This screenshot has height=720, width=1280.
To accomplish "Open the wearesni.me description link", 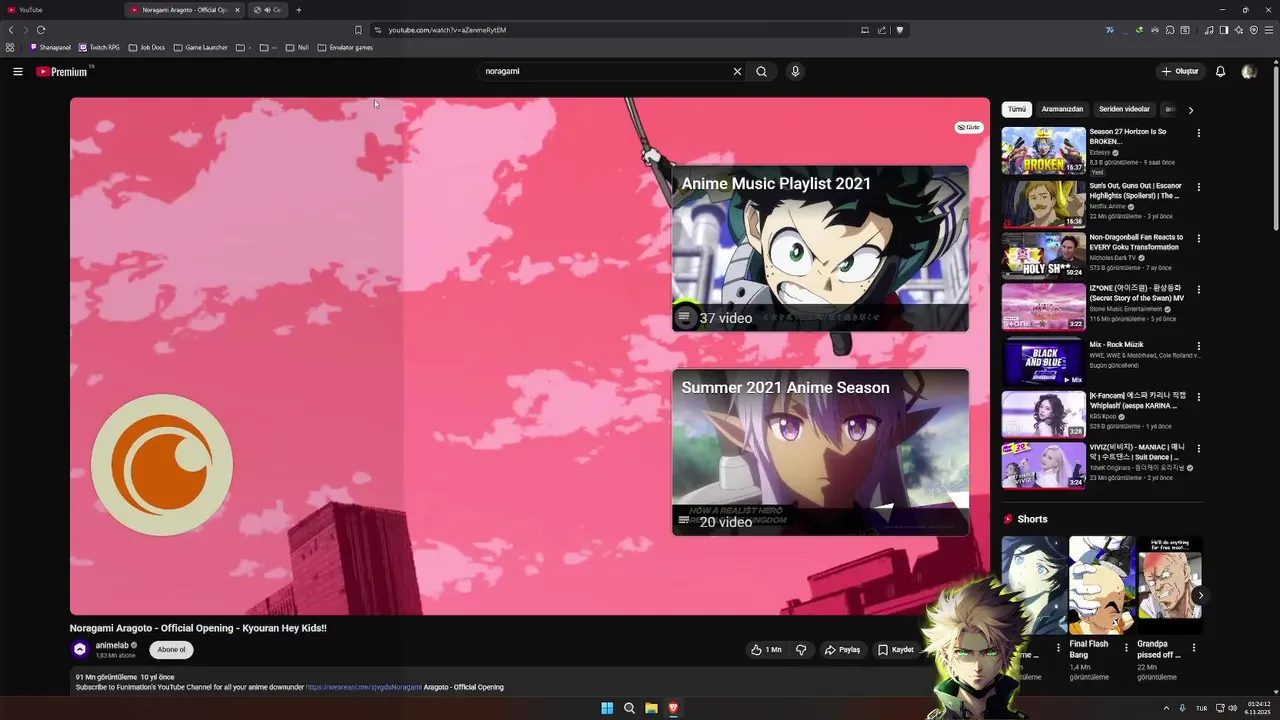I will [364, 687].
